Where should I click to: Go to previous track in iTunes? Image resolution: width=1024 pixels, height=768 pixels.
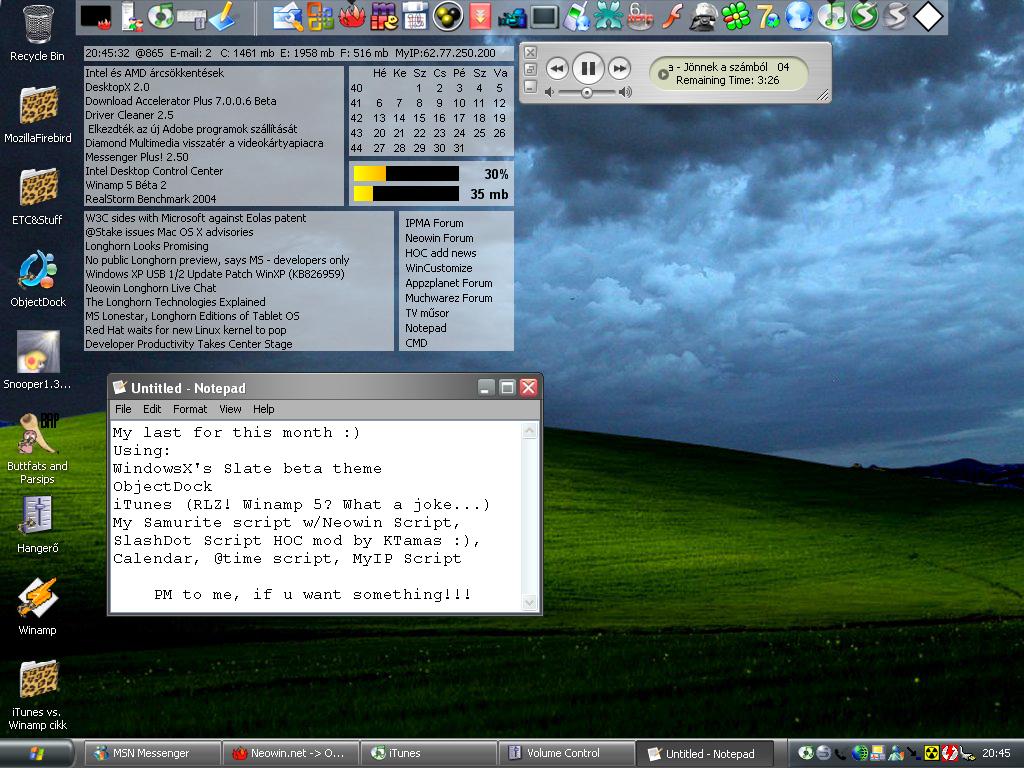pyautogui.click(x=557, y=68)
